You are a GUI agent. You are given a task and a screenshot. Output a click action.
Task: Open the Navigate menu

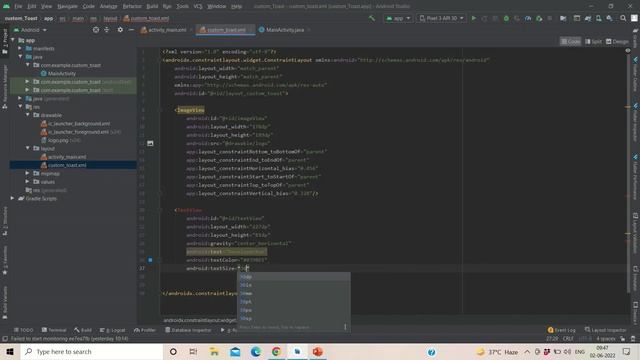click(x=67, y=6)
